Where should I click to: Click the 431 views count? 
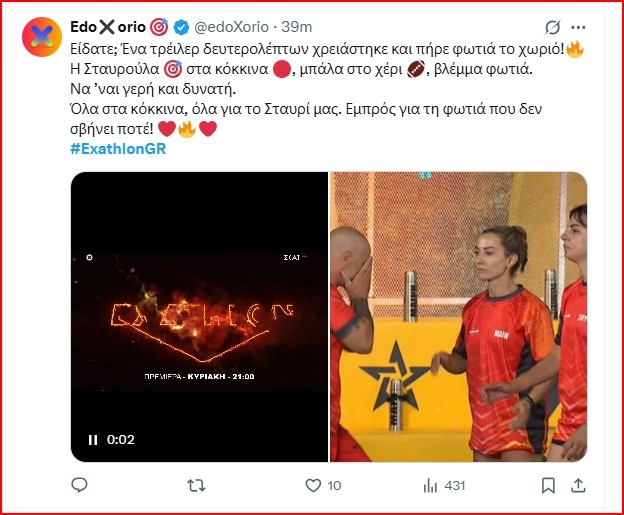pos(455,486)
